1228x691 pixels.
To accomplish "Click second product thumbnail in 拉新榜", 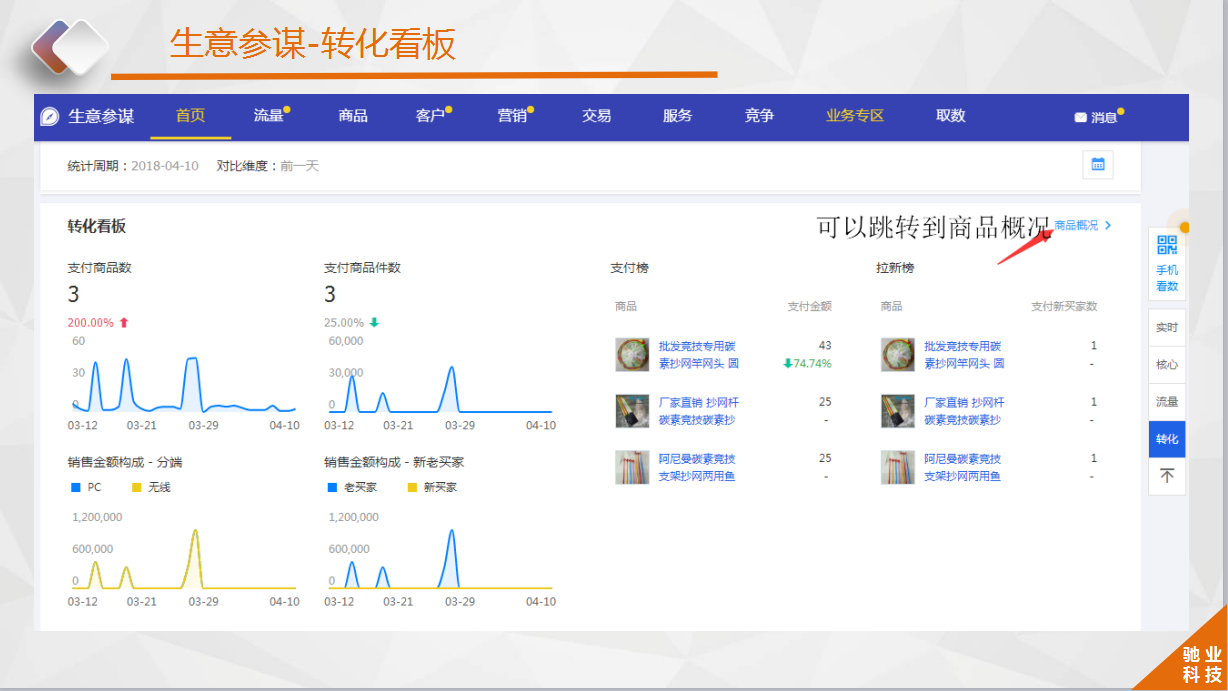I will (x=898, y=411).
